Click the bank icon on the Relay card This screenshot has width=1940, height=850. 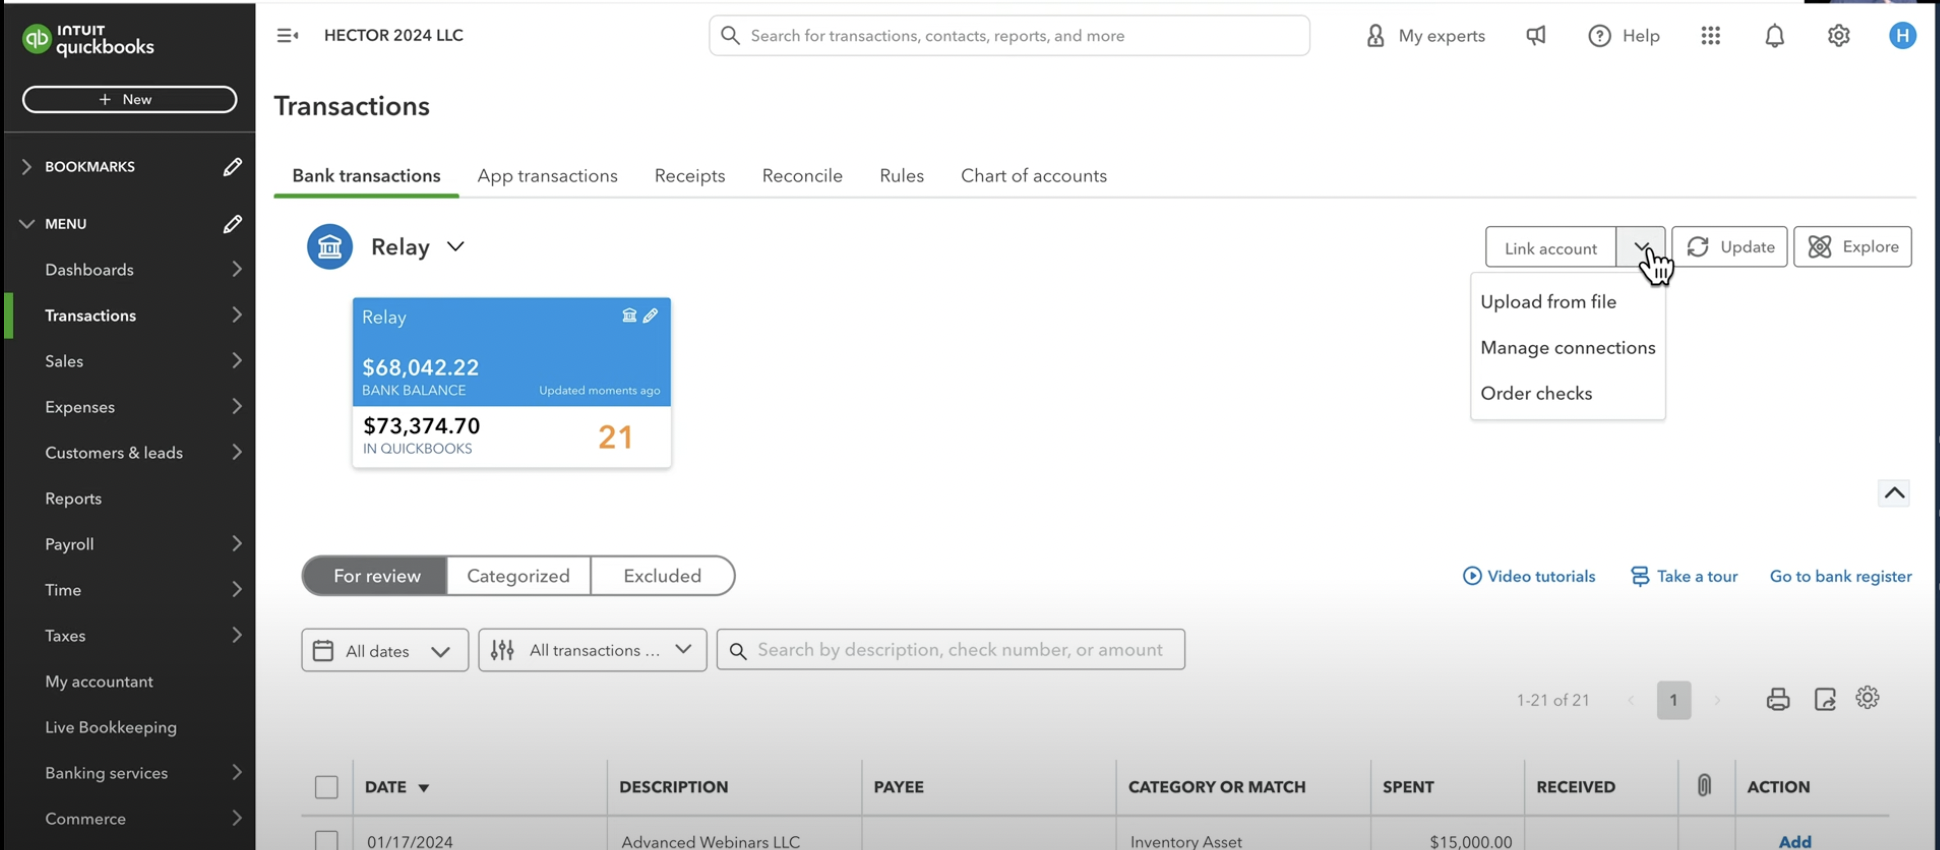pyautogui.click(x=629, y=316)
